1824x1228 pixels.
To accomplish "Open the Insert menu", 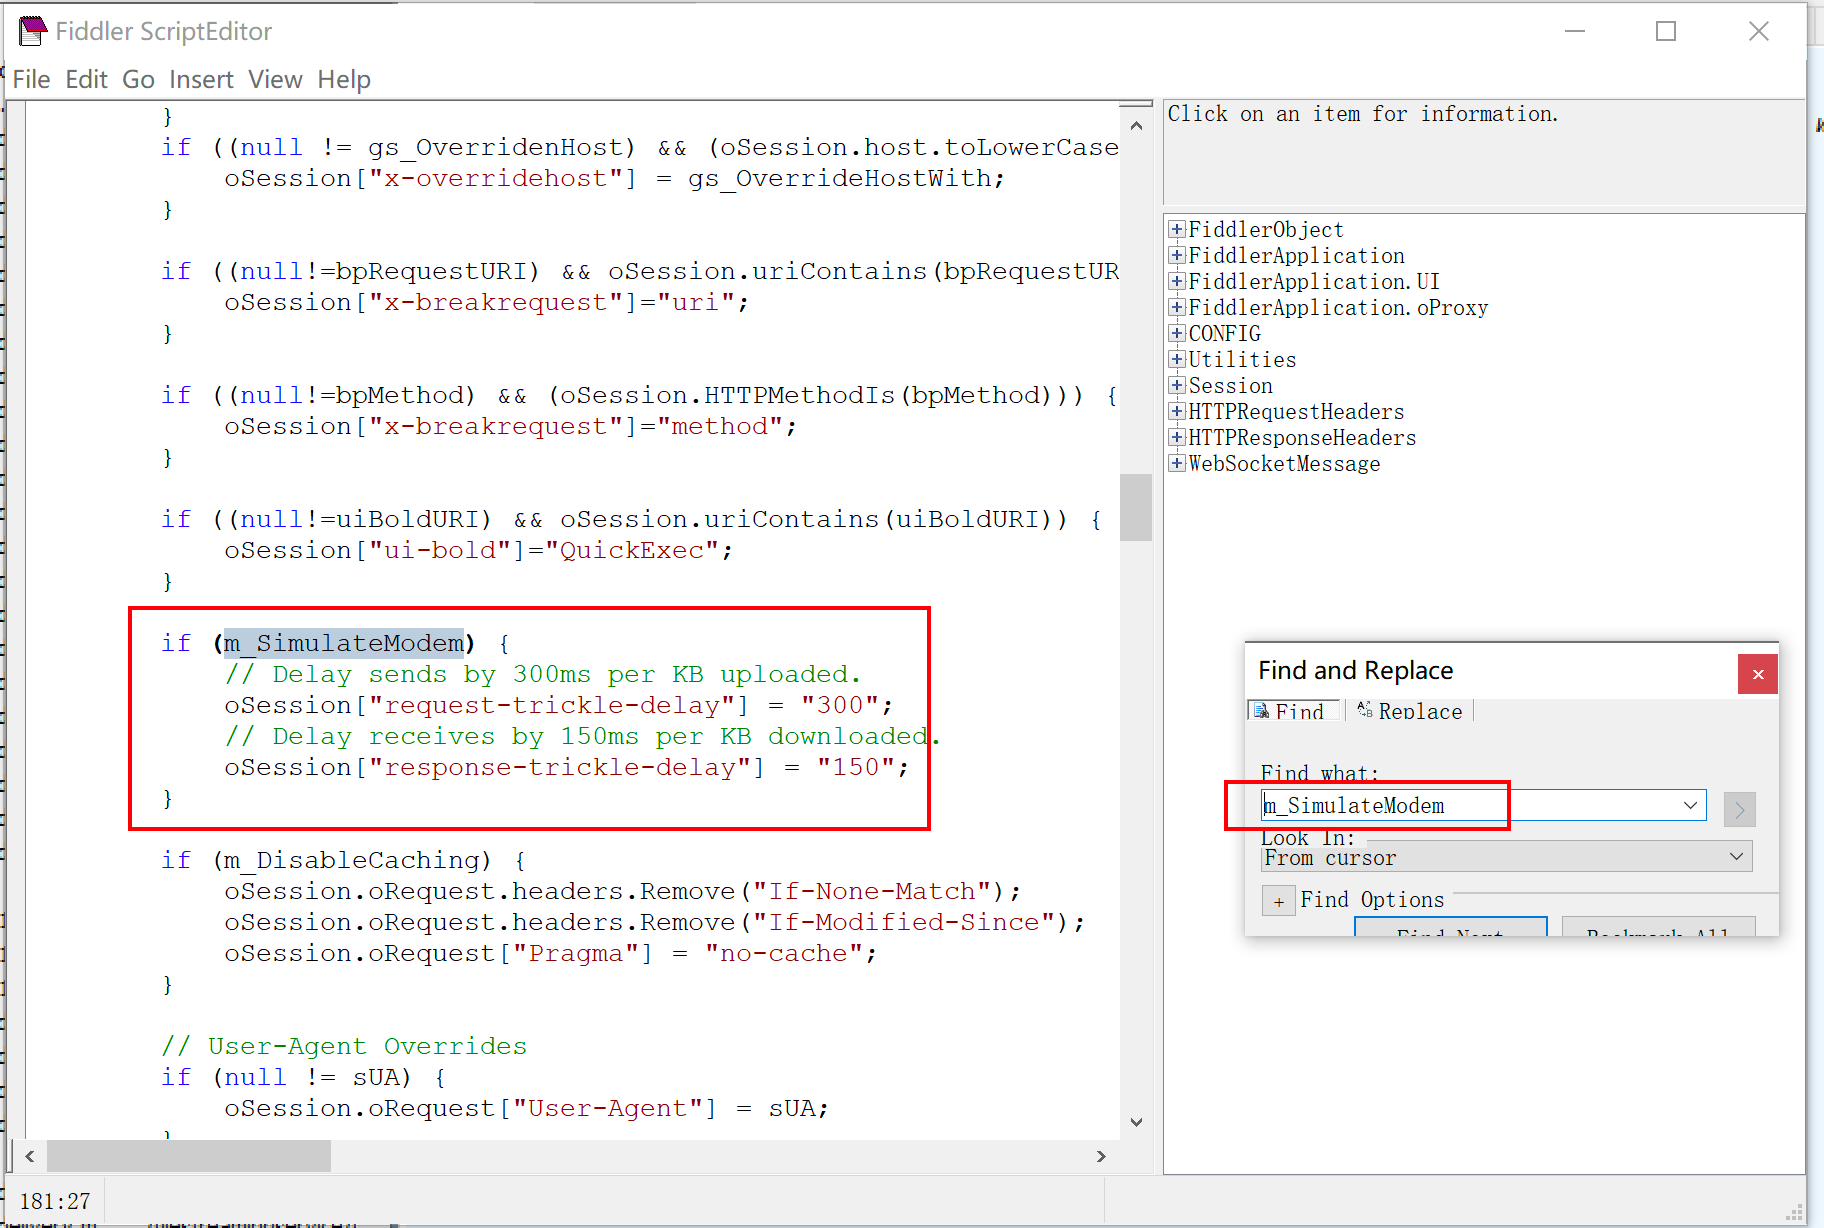I will [201, 79].
